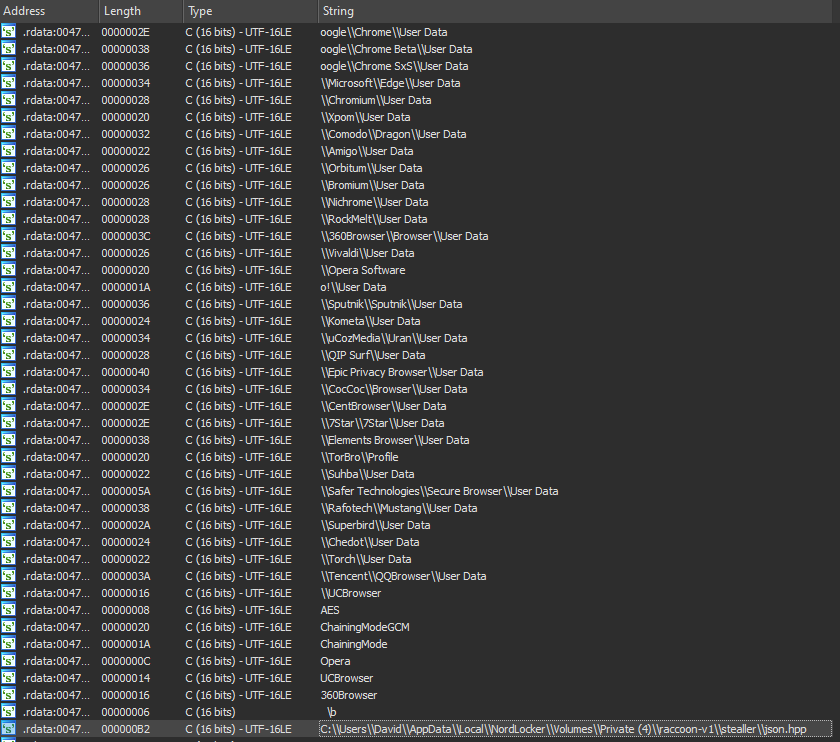
Task: Select the '360Browser' string entry
Action: coord(349,695)
